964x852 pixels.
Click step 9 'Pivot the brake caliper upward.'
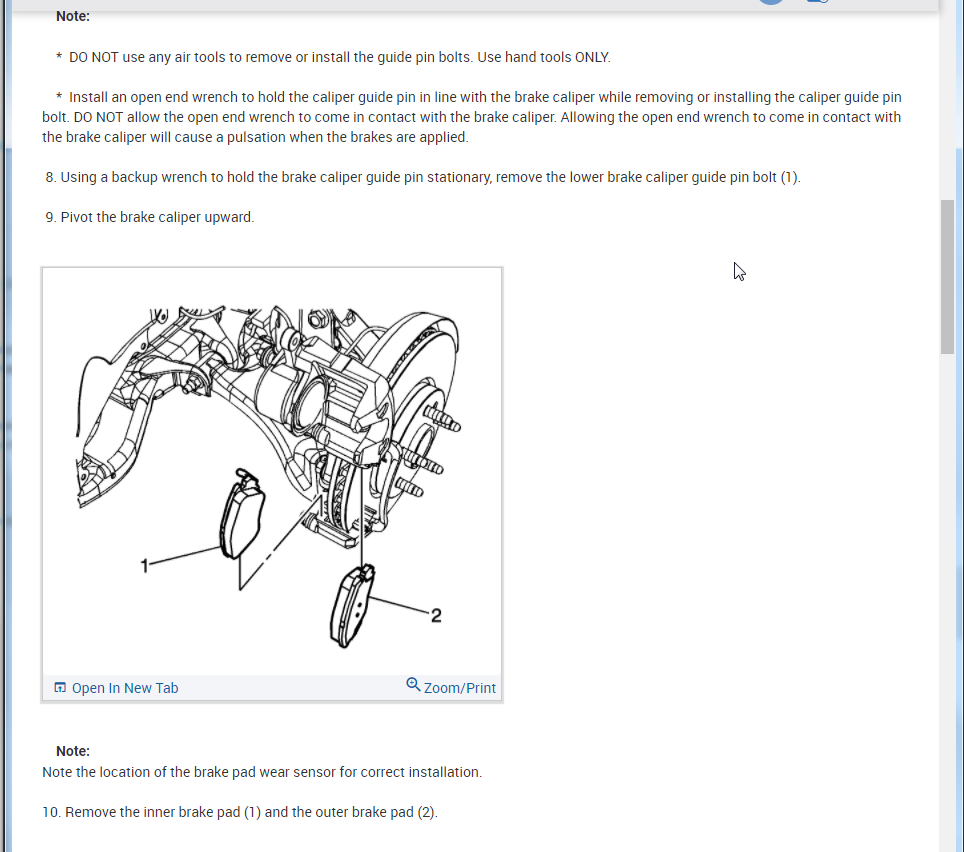click(149, 217)
